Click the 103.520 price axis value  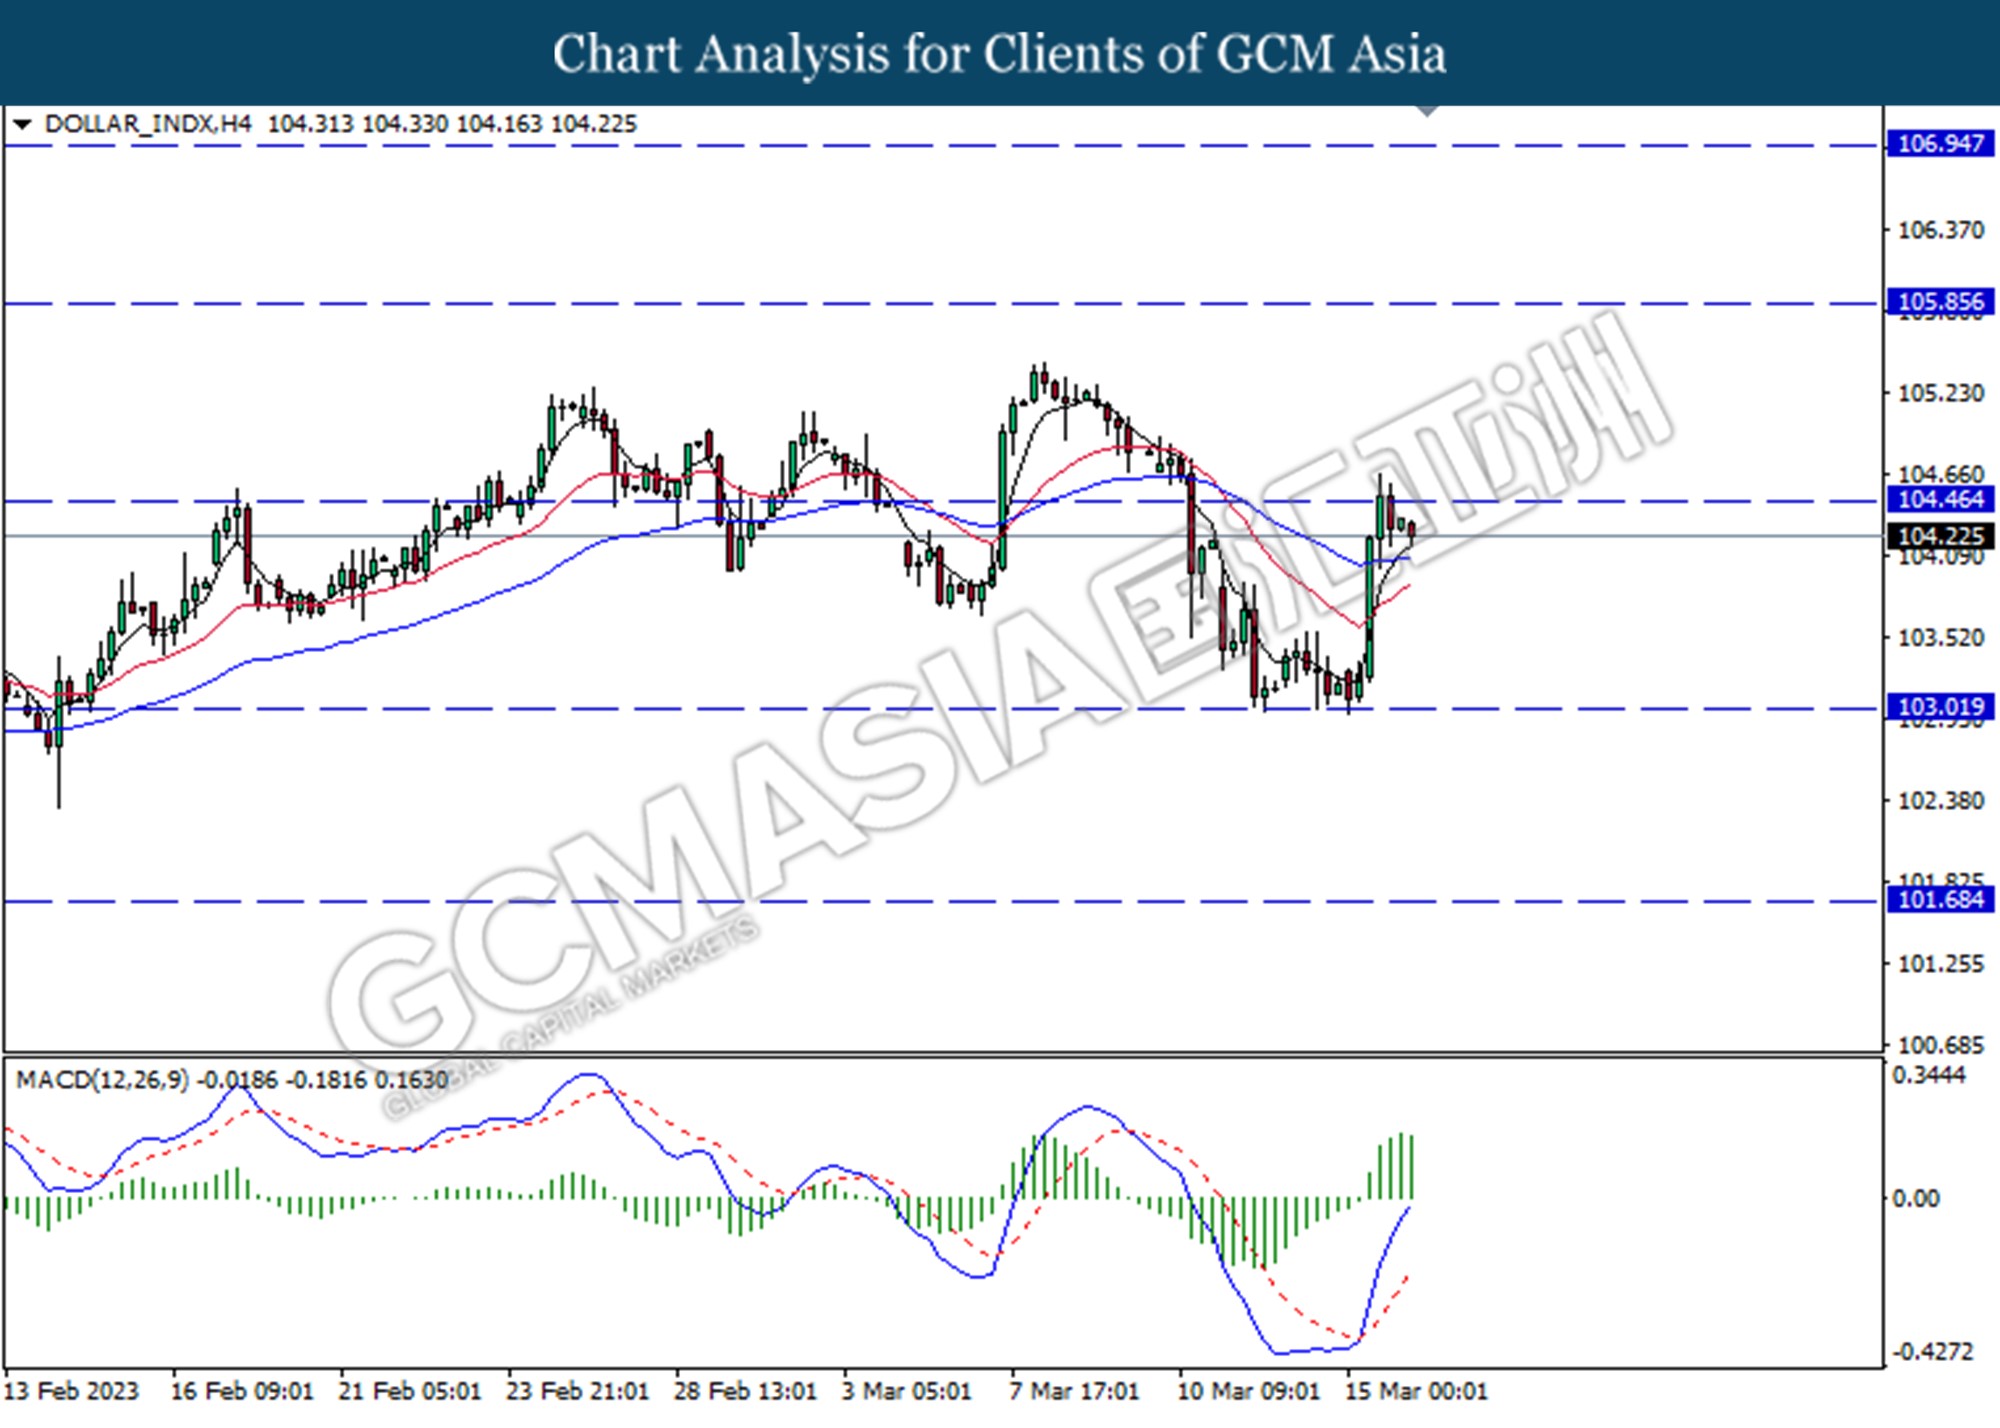tap(1940, 637)
